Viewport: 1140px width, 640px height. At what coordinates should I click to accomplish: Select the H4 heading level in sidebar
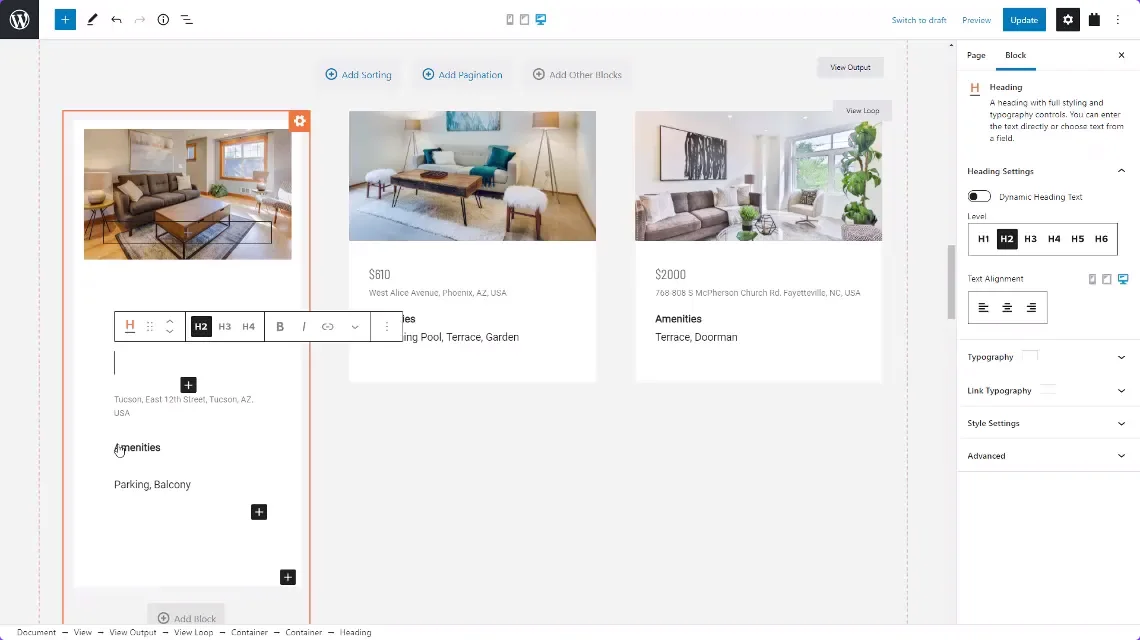click(1054, 239)
